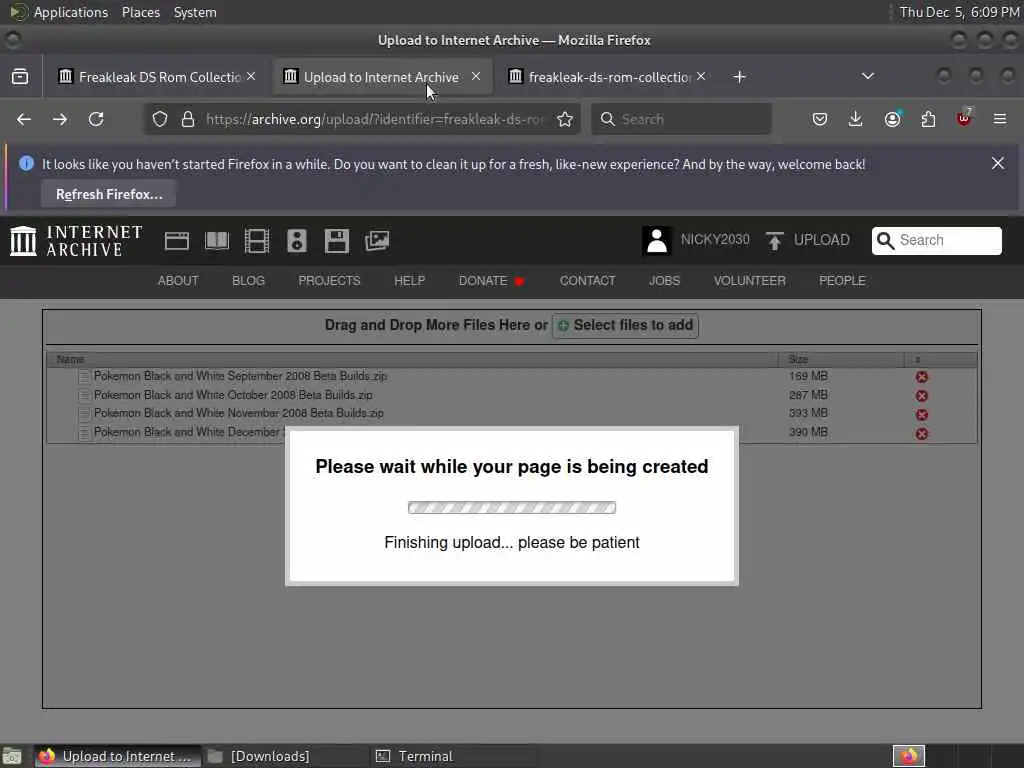Image resolution: width=1024 pixels, height=768 pixels.
Task: Click the site padlock icon
Action: (188, 119)
